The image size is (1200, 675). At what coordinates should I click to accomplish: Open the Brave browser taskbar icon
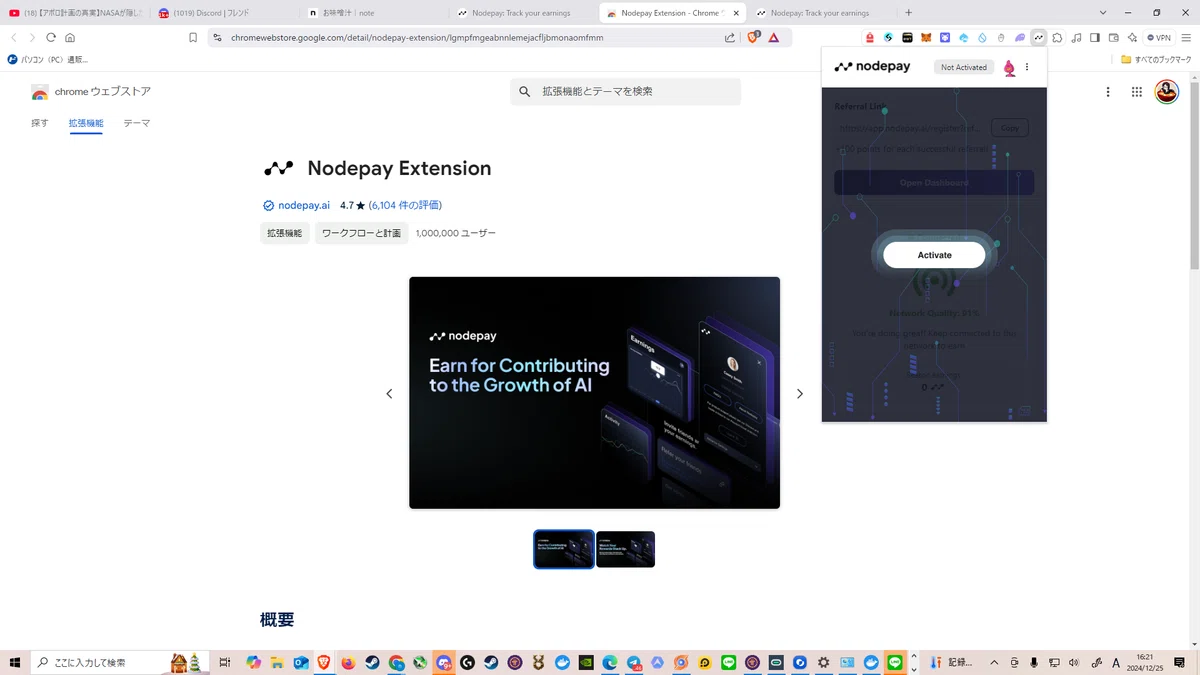324,662
